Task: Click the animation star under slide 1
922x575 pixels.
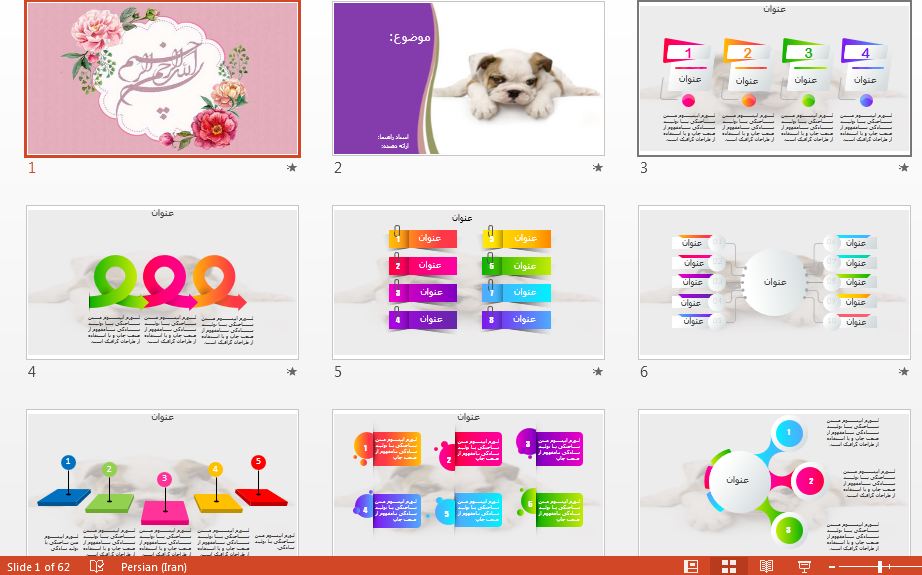Action: tap(292, 168)
